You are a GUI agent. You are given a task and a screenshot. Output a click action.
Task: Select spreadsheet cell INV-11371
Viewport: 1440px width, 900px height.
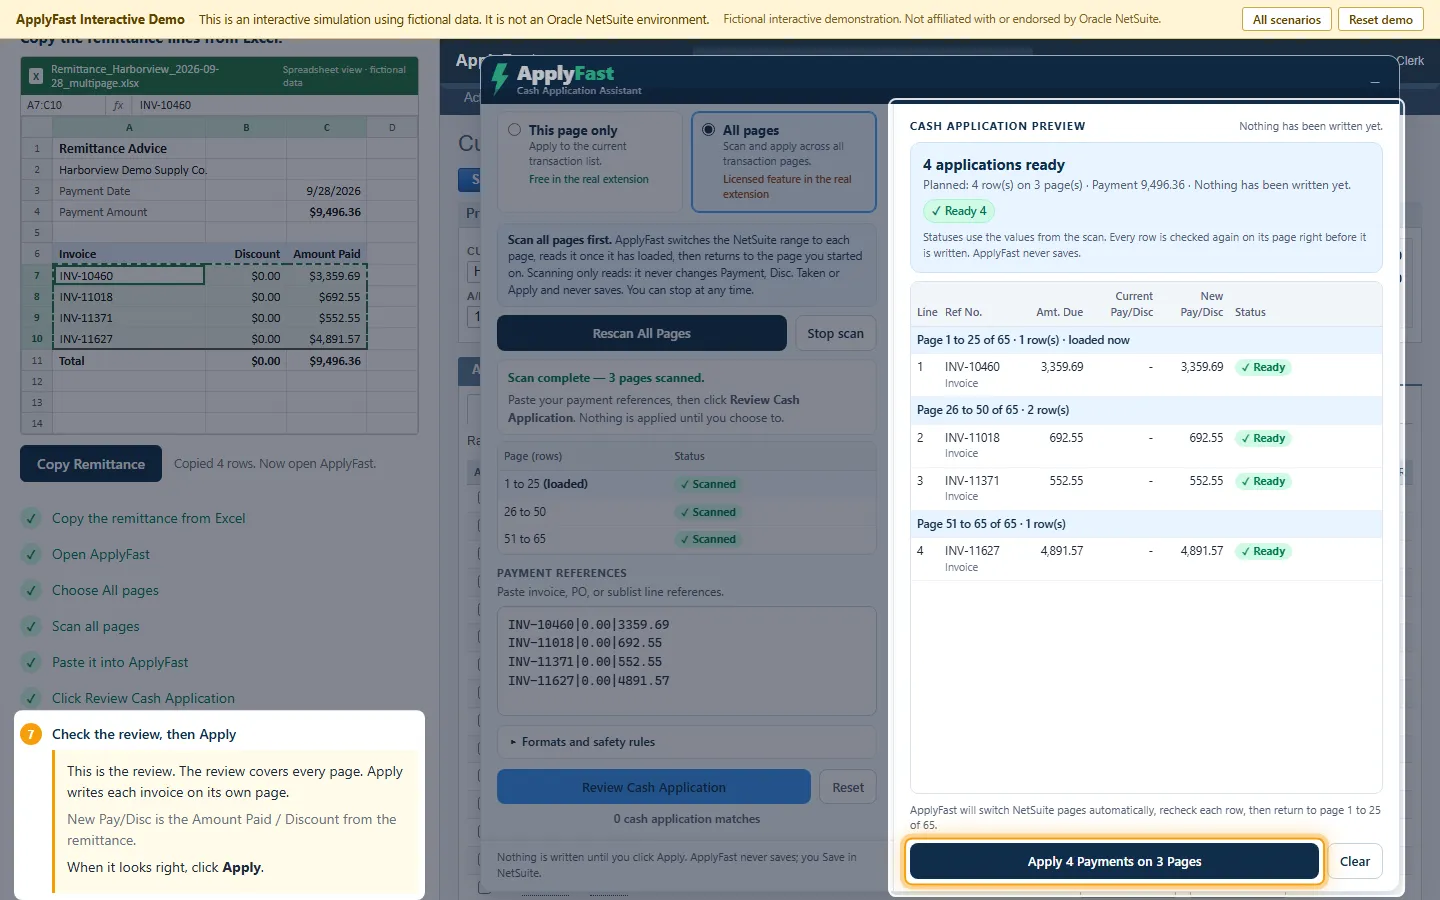129,318
